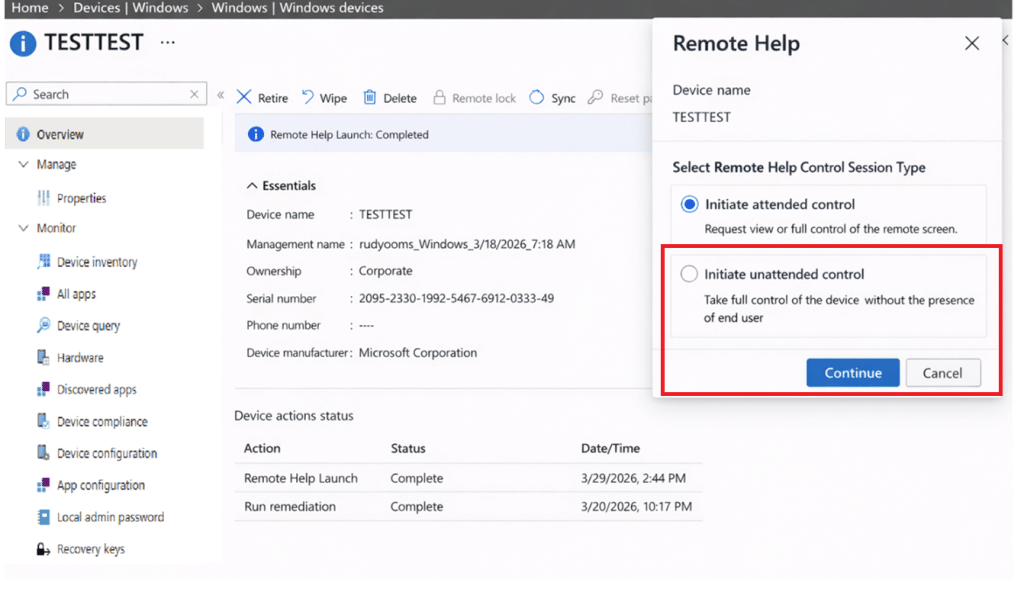Select Initiate unattended control option
Image resolution: width=1024 pixels, height=592 pixels.
click(x=689, y=274)
